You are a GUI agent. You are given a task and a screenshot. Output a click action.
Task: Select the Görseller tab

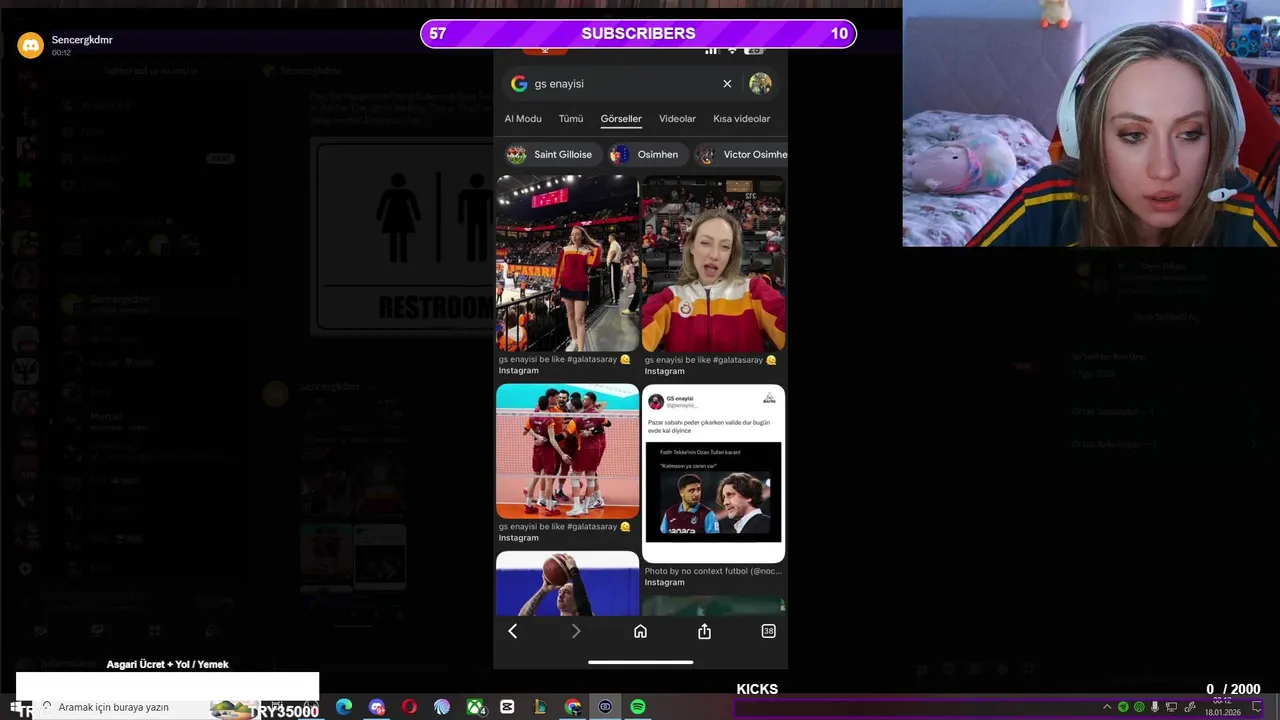621,119
